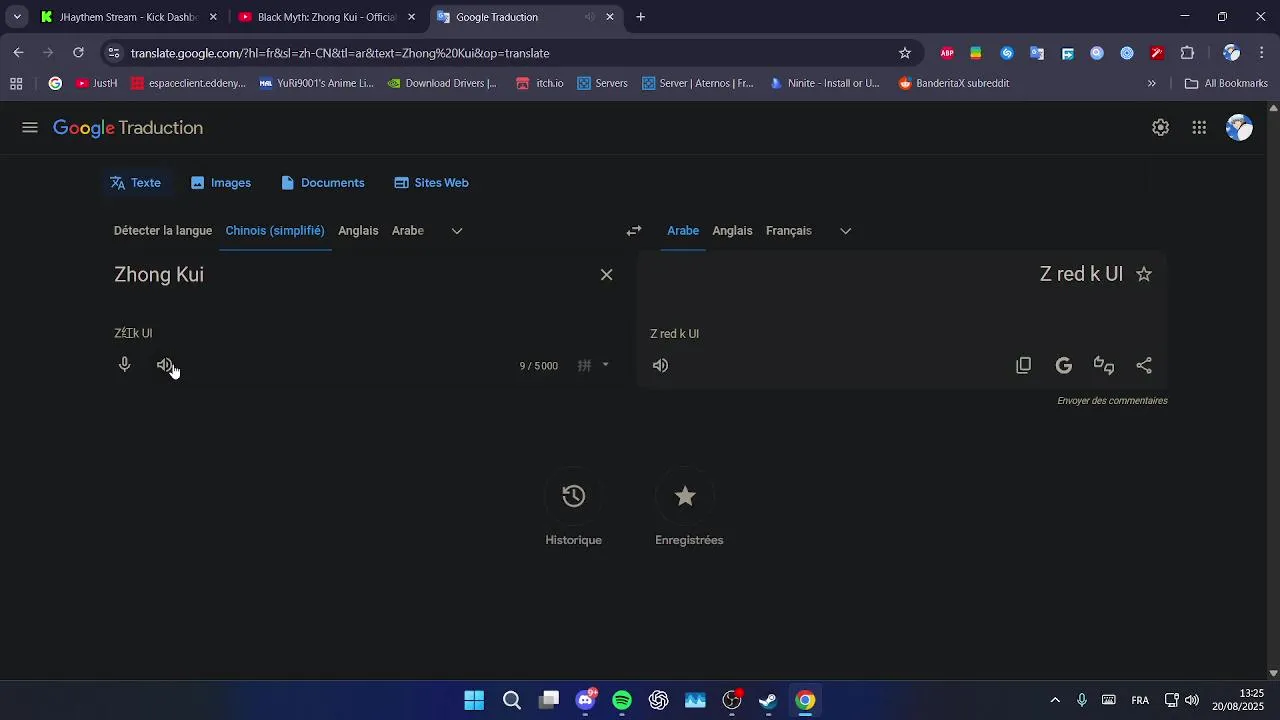Switch to JHaythem Stream Kick tab

128,17
